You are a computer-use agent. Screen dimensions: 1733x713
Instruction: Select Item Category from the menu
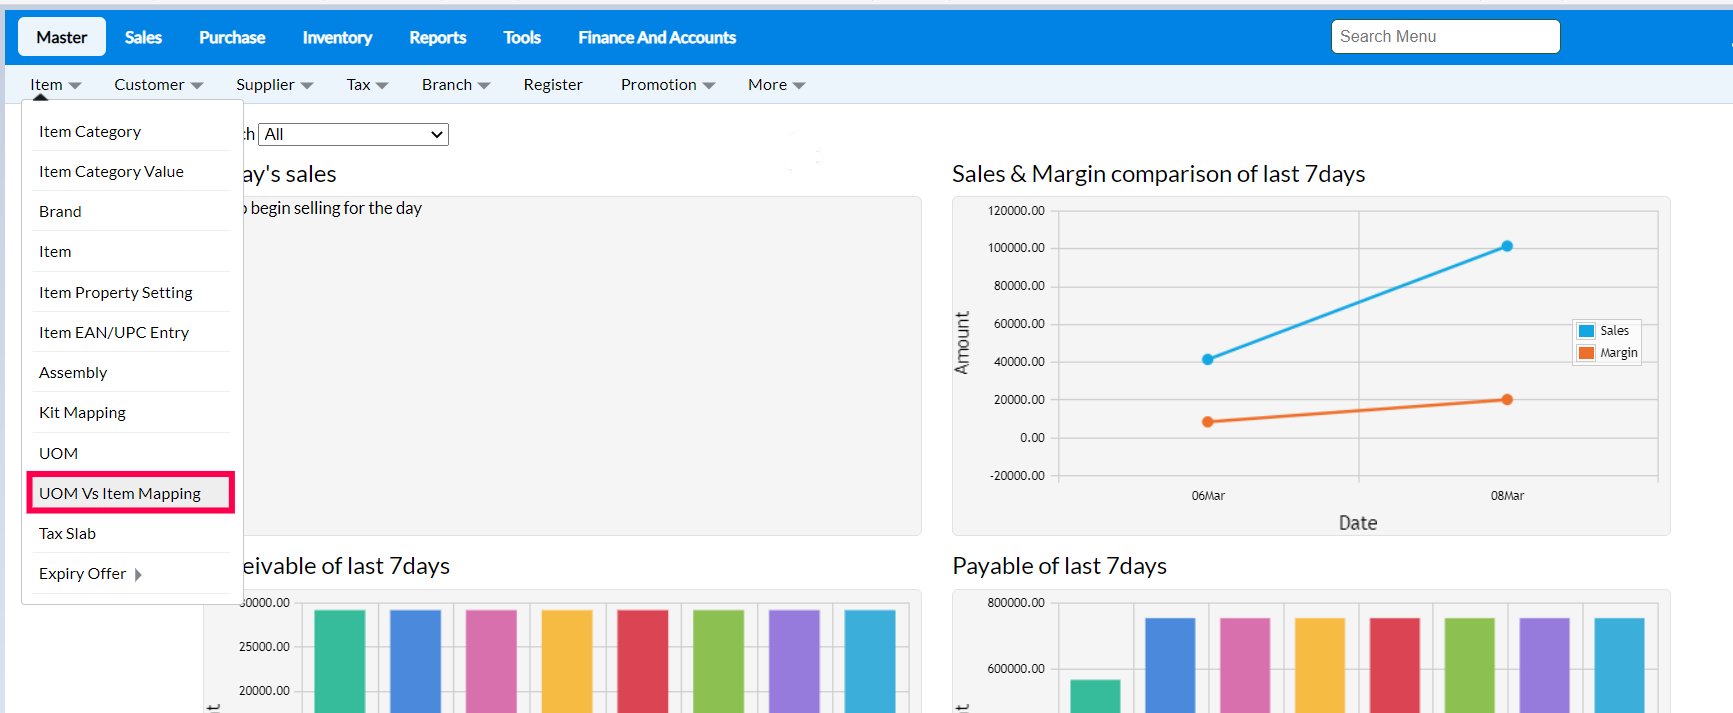point(90,132)
